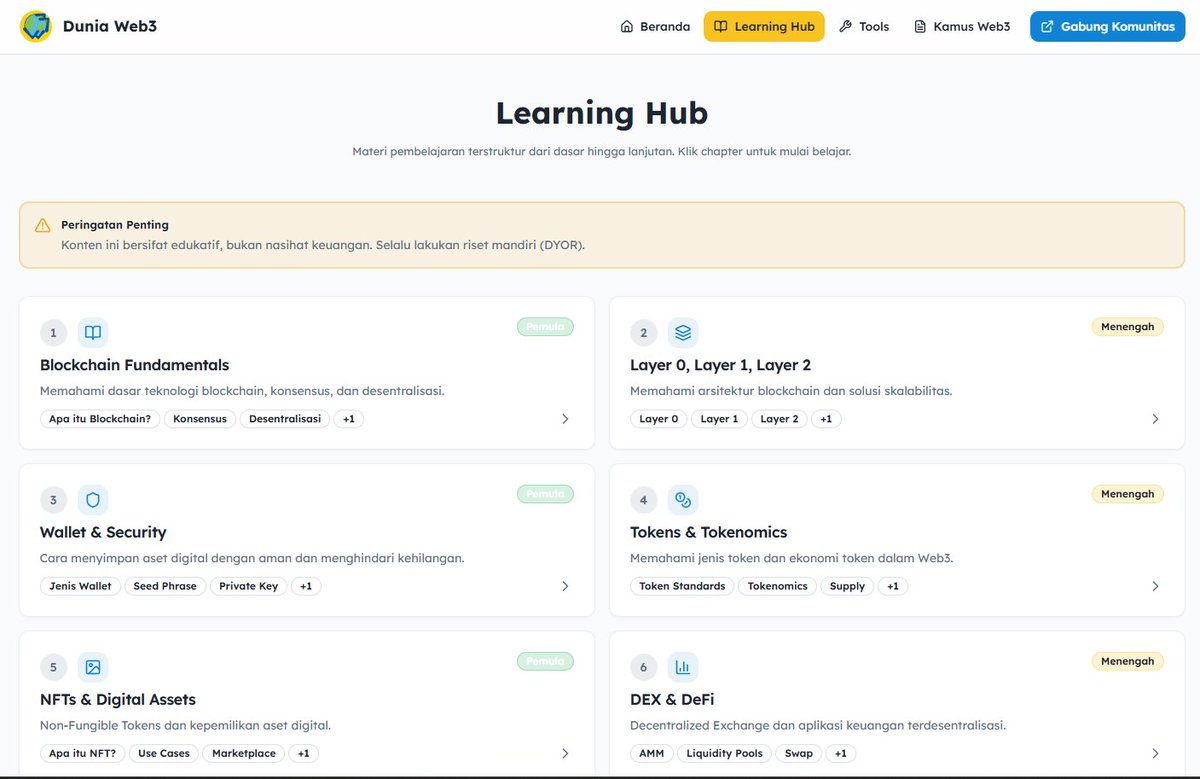Open Kamus Web3 from the navigation bar

962,26
